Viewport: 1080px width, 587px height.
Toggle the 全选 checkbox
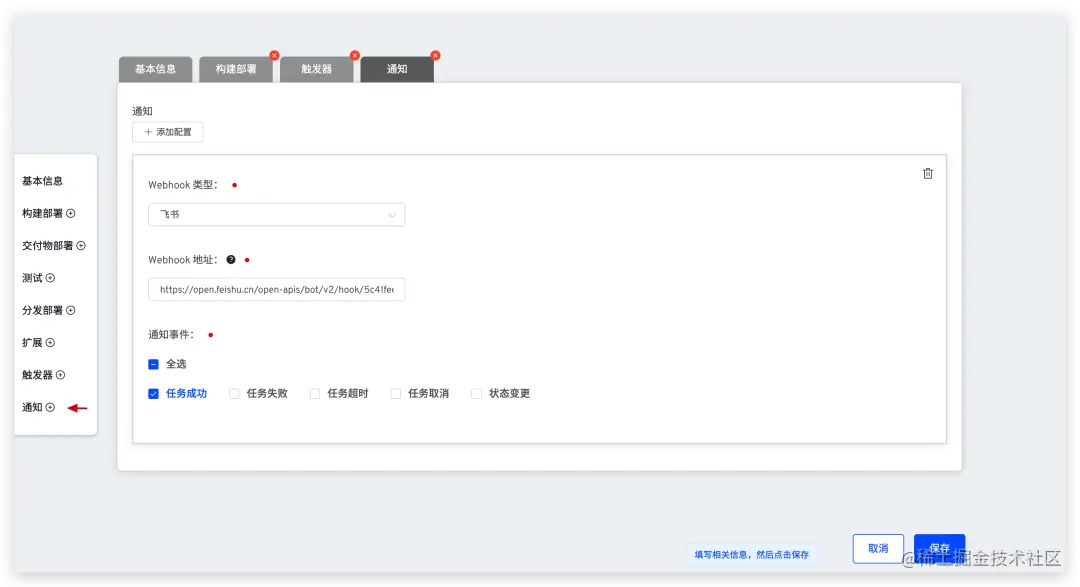(x=154, y=364)
